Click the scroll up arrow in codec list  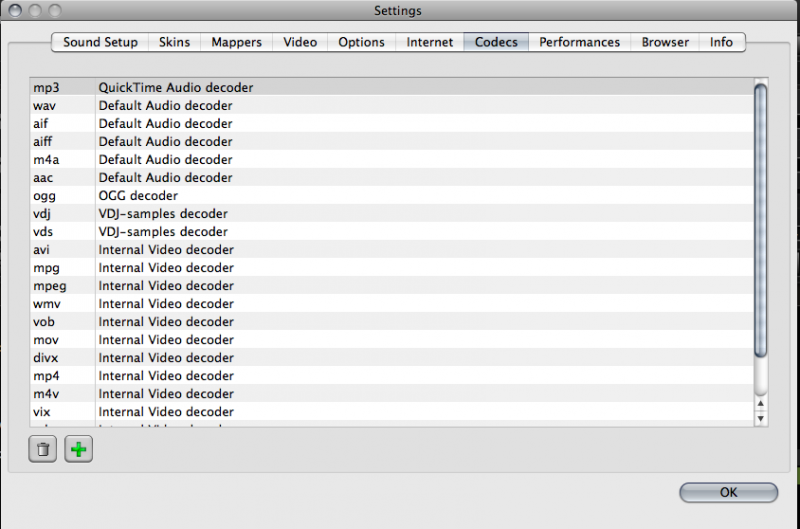tap(760, 403)
